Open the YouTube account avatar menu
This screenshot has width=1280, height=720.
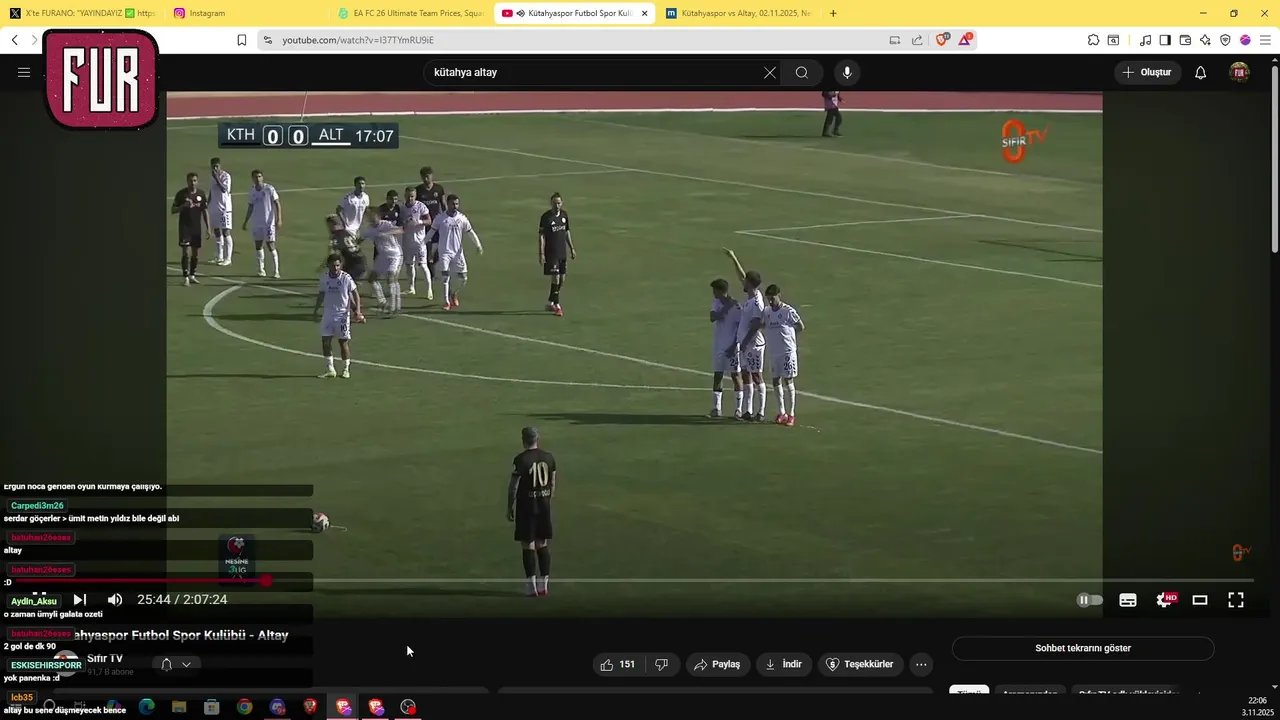tap(1239, 72)
